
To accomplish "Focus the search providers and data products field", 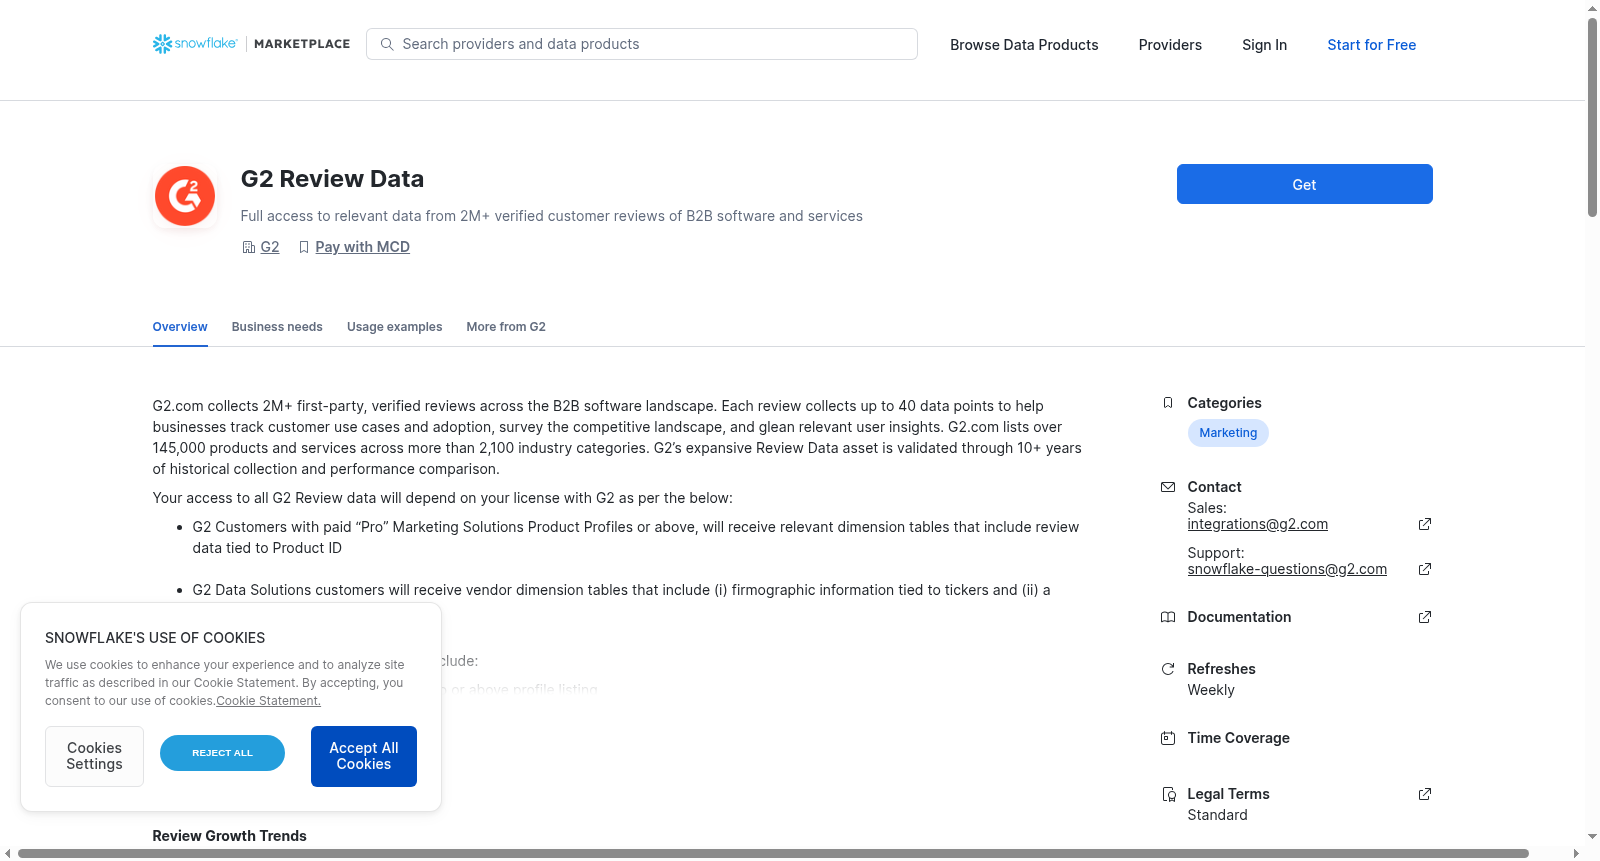I will tap(642, 44).
